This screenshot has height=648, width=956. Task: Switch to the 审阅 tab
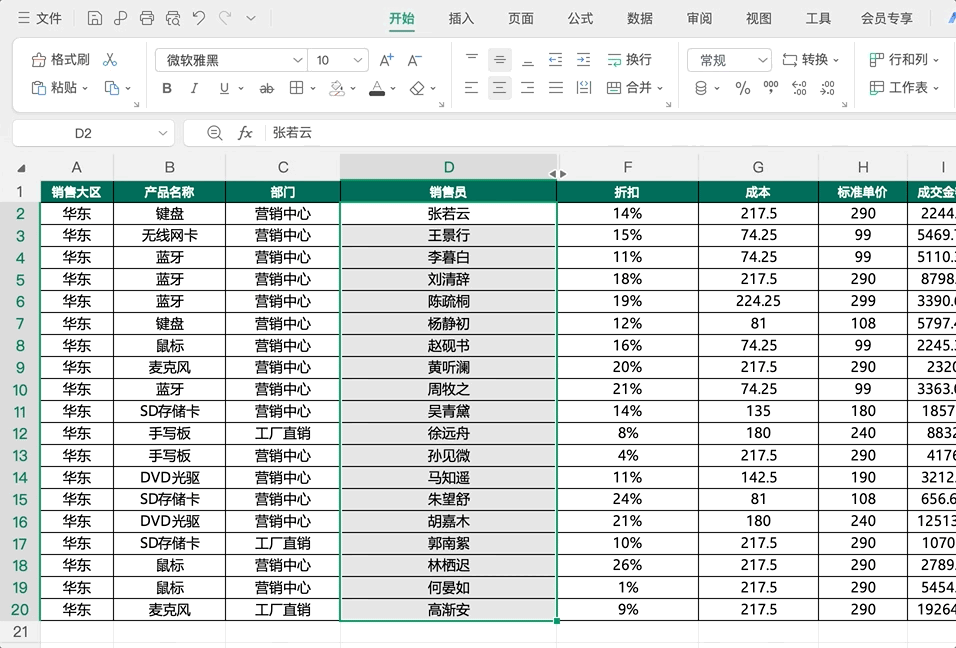tap(699, 18)
